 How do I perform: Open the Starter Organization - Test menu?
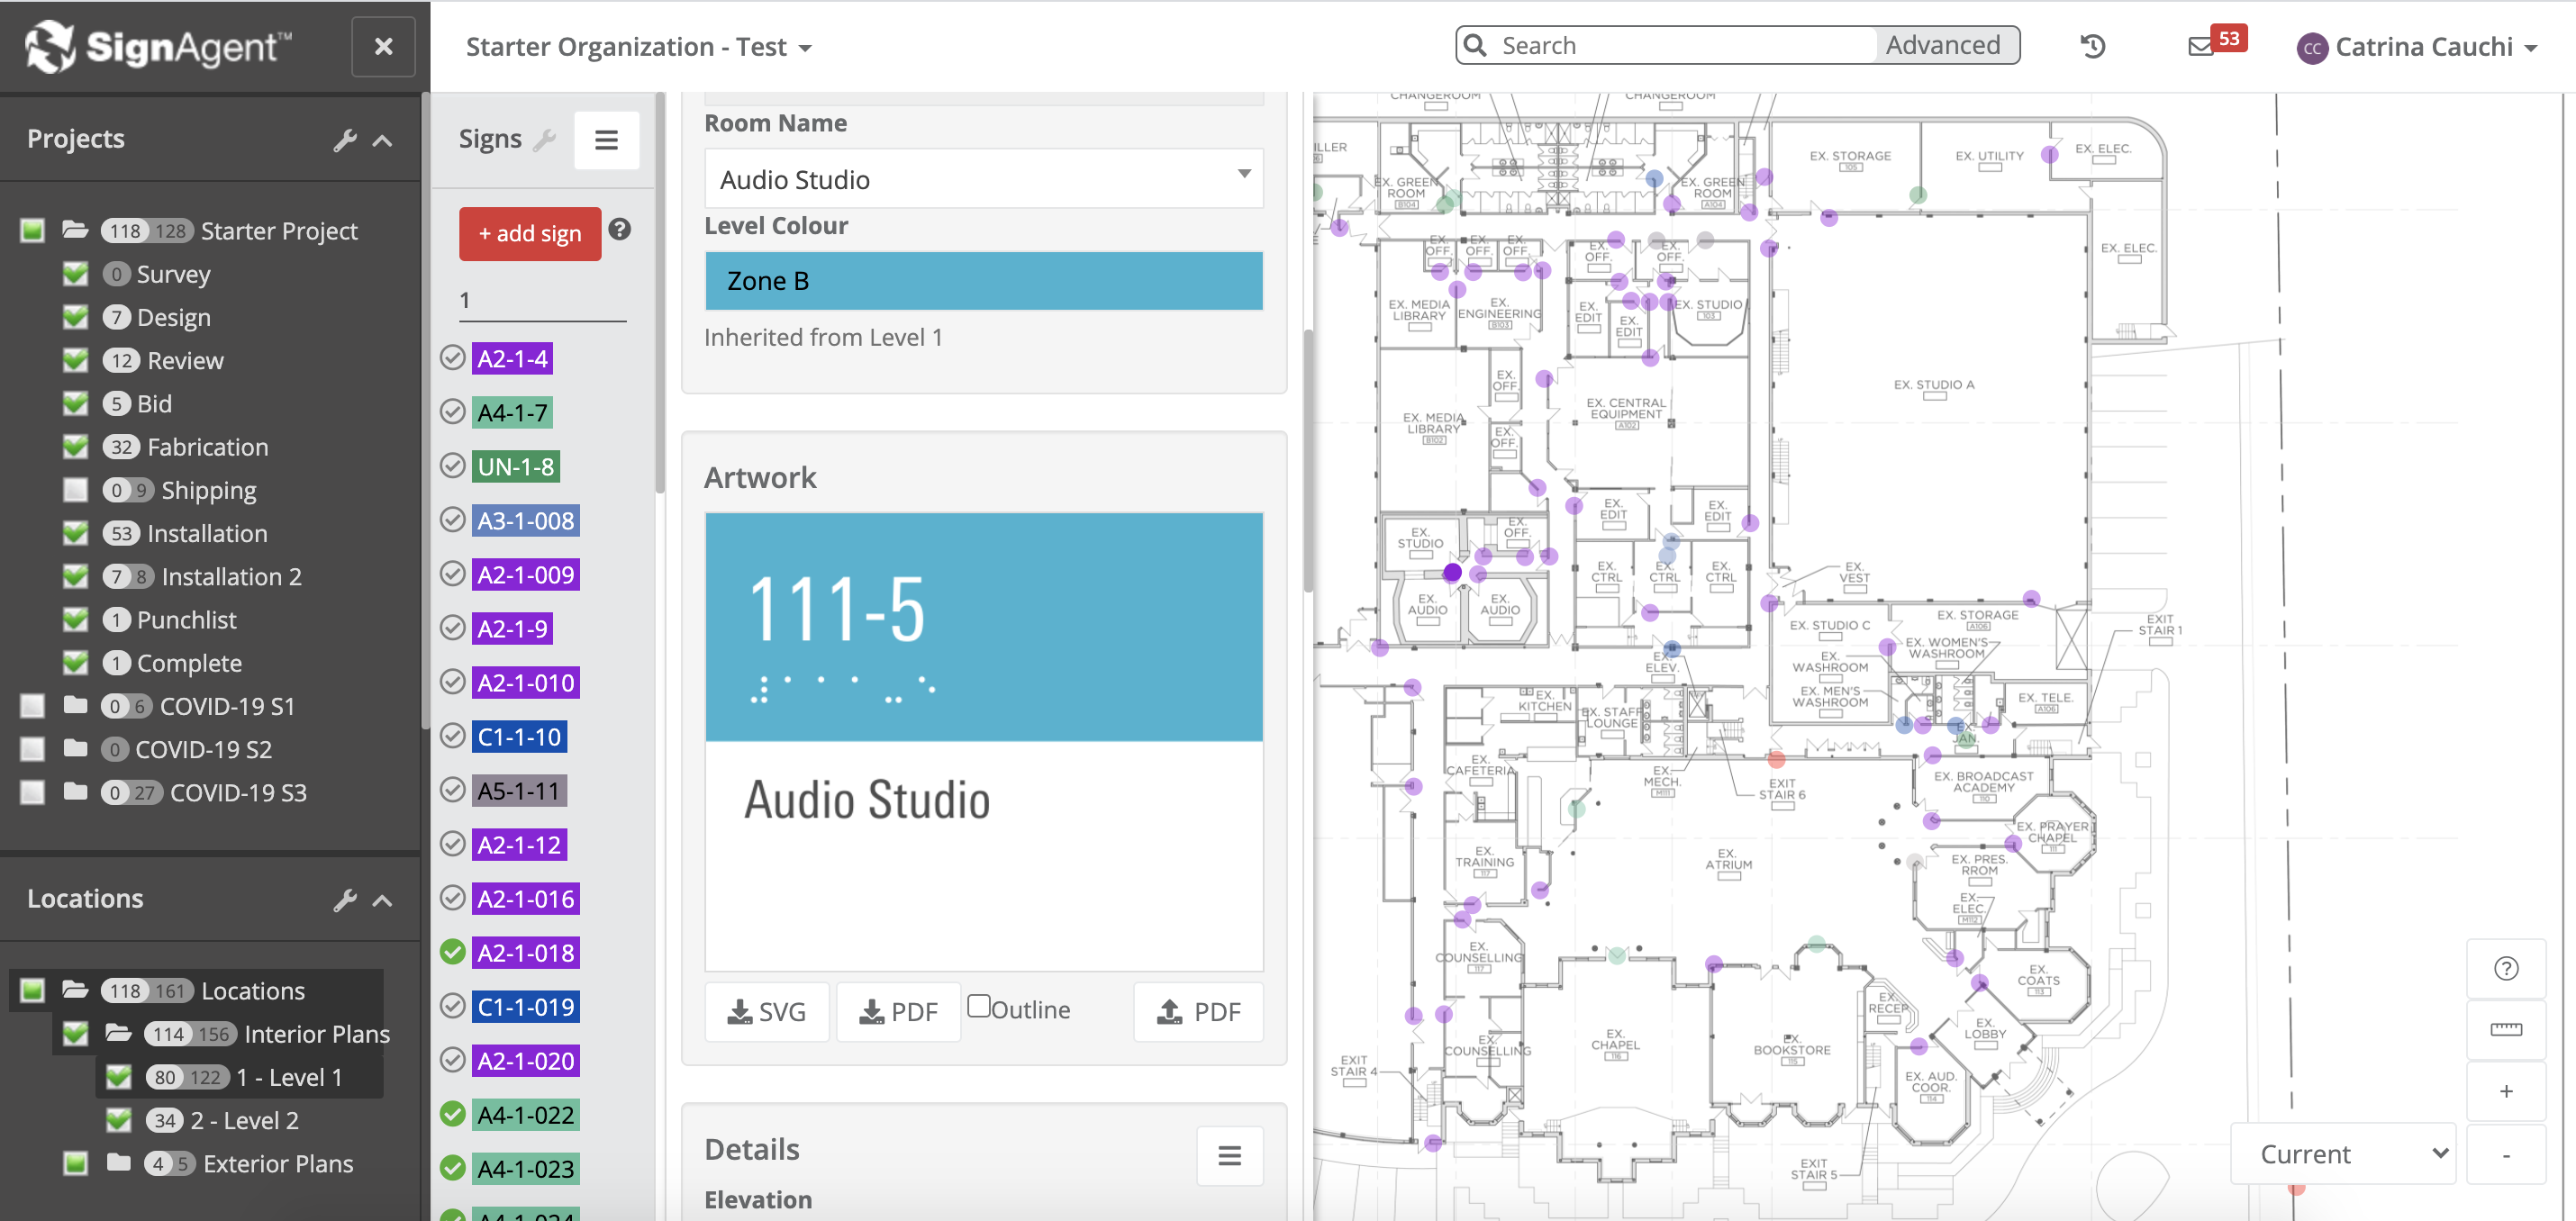pos(638,47)
